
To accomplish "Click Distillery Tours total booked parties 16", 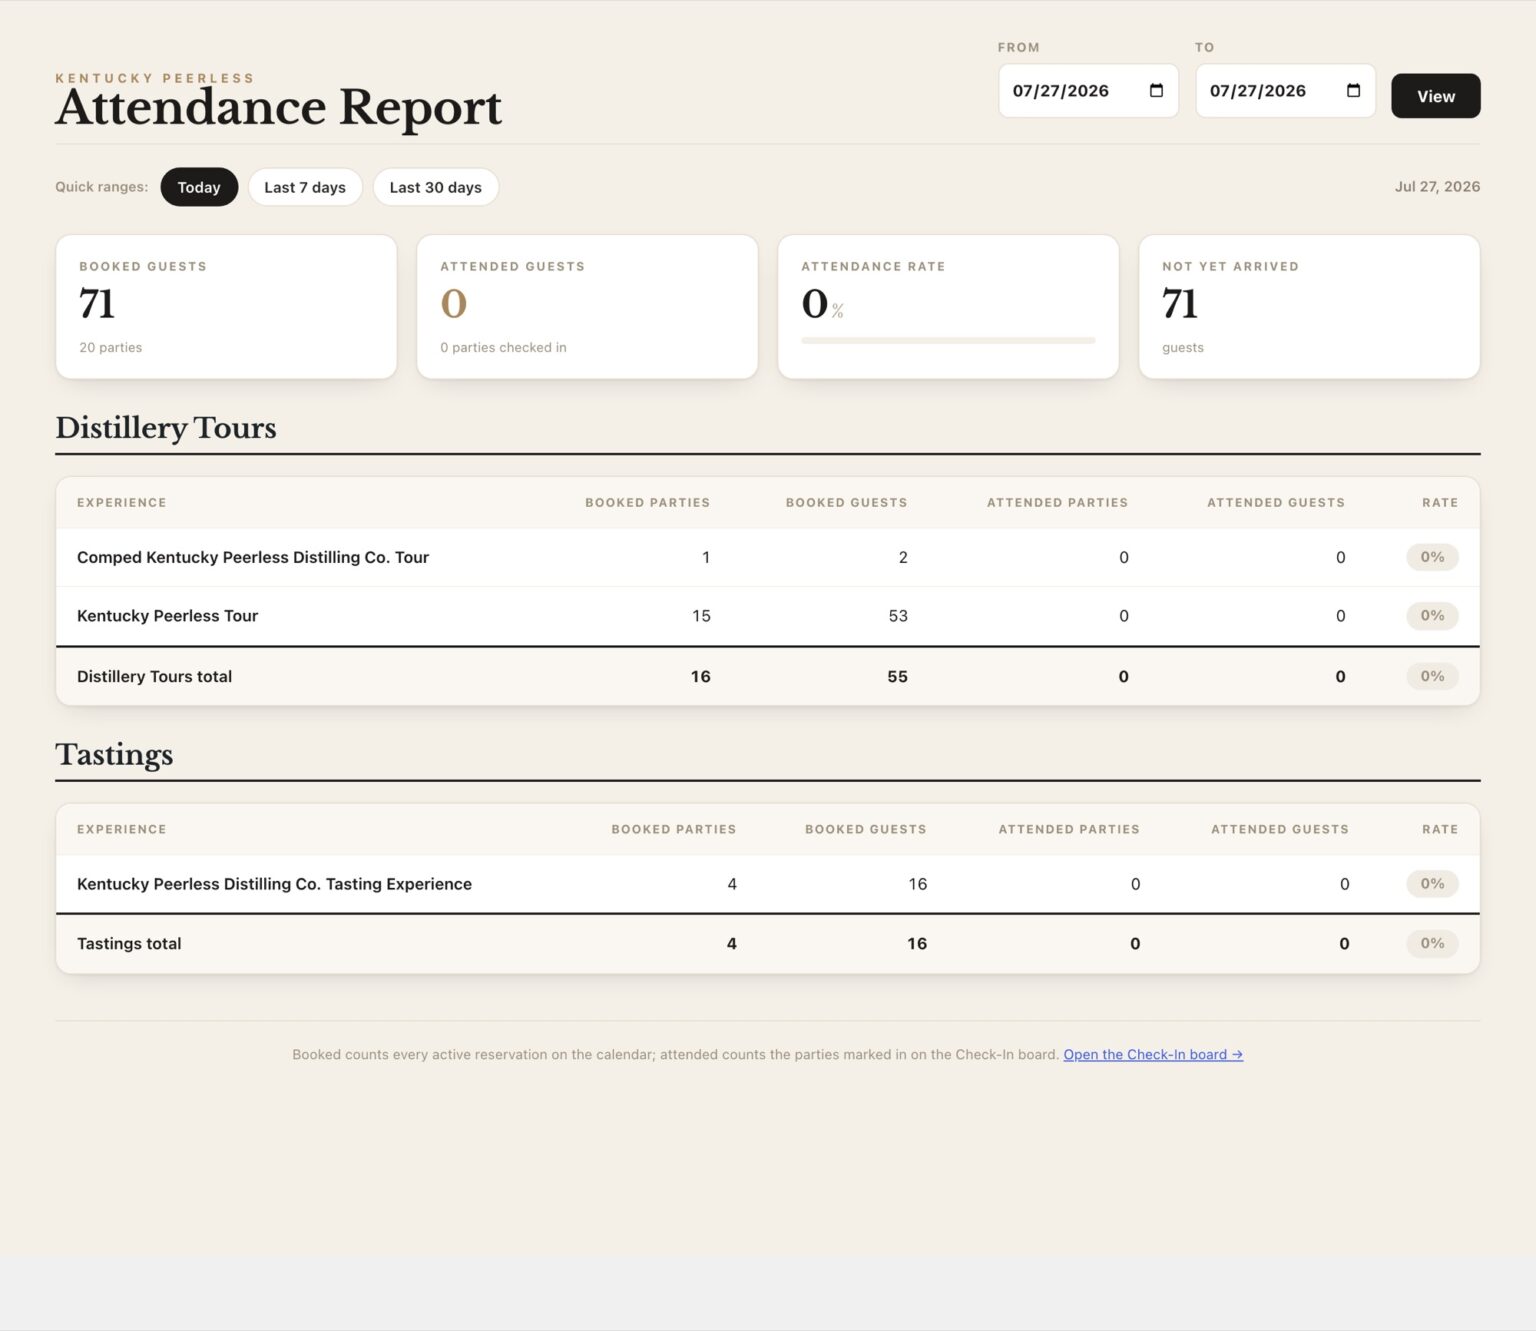I will pyautogui.click(x=700, y=676).
